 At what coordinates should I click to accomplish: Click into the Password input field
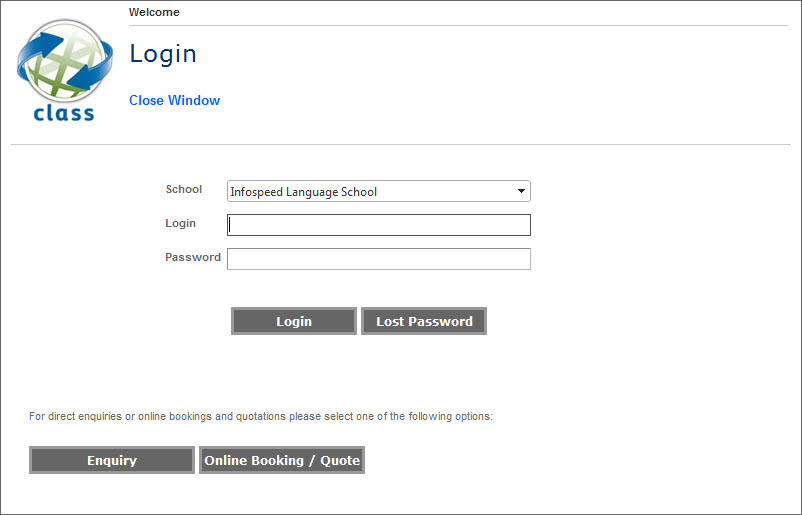(x=378, y=259)
